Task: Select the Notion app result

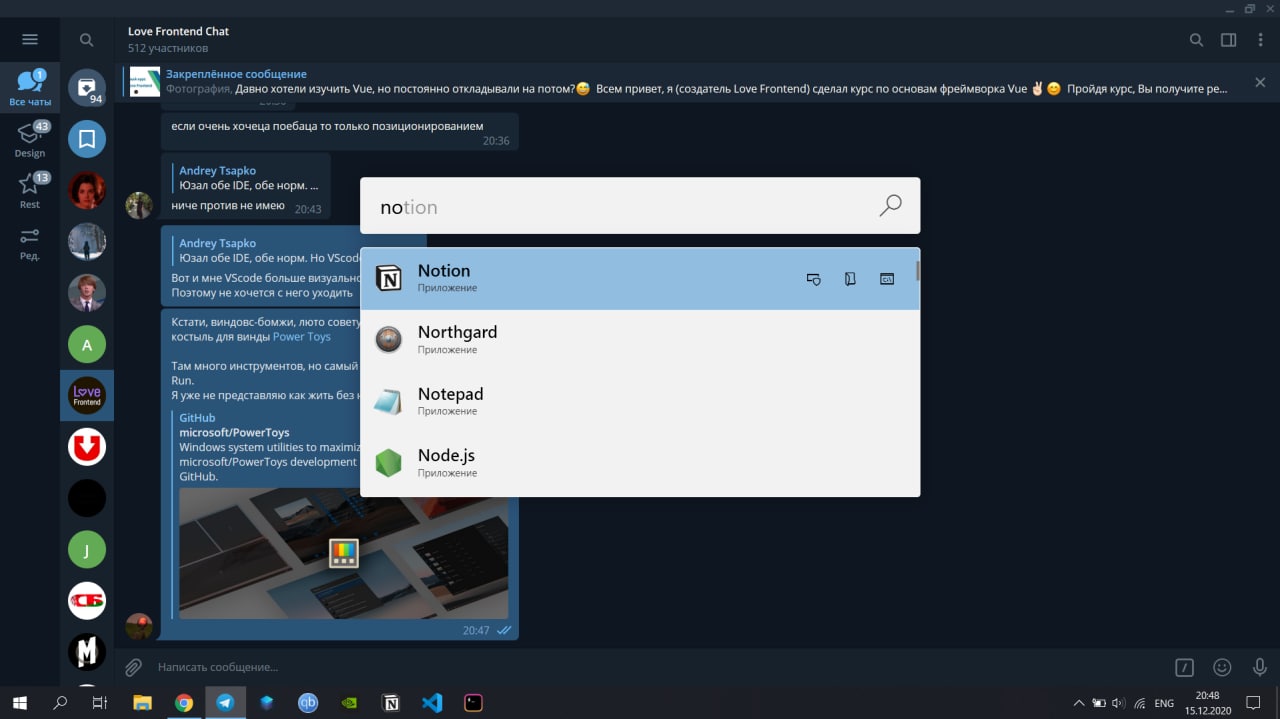Action: 640,278
